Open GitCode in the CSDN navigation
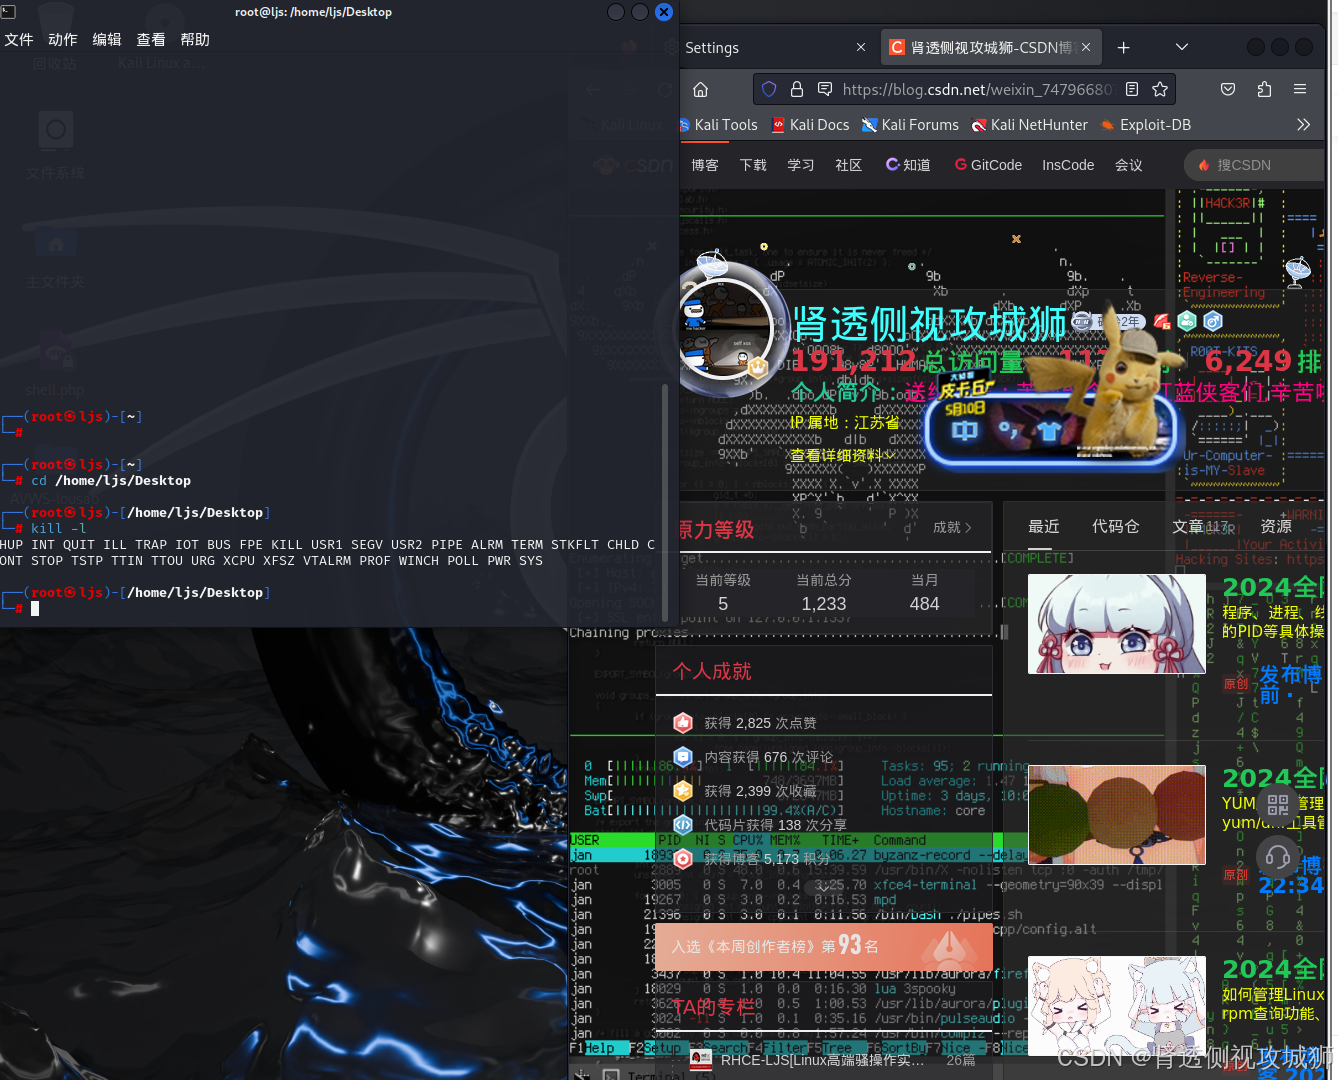1338x1080 pixels. (988, 165)
